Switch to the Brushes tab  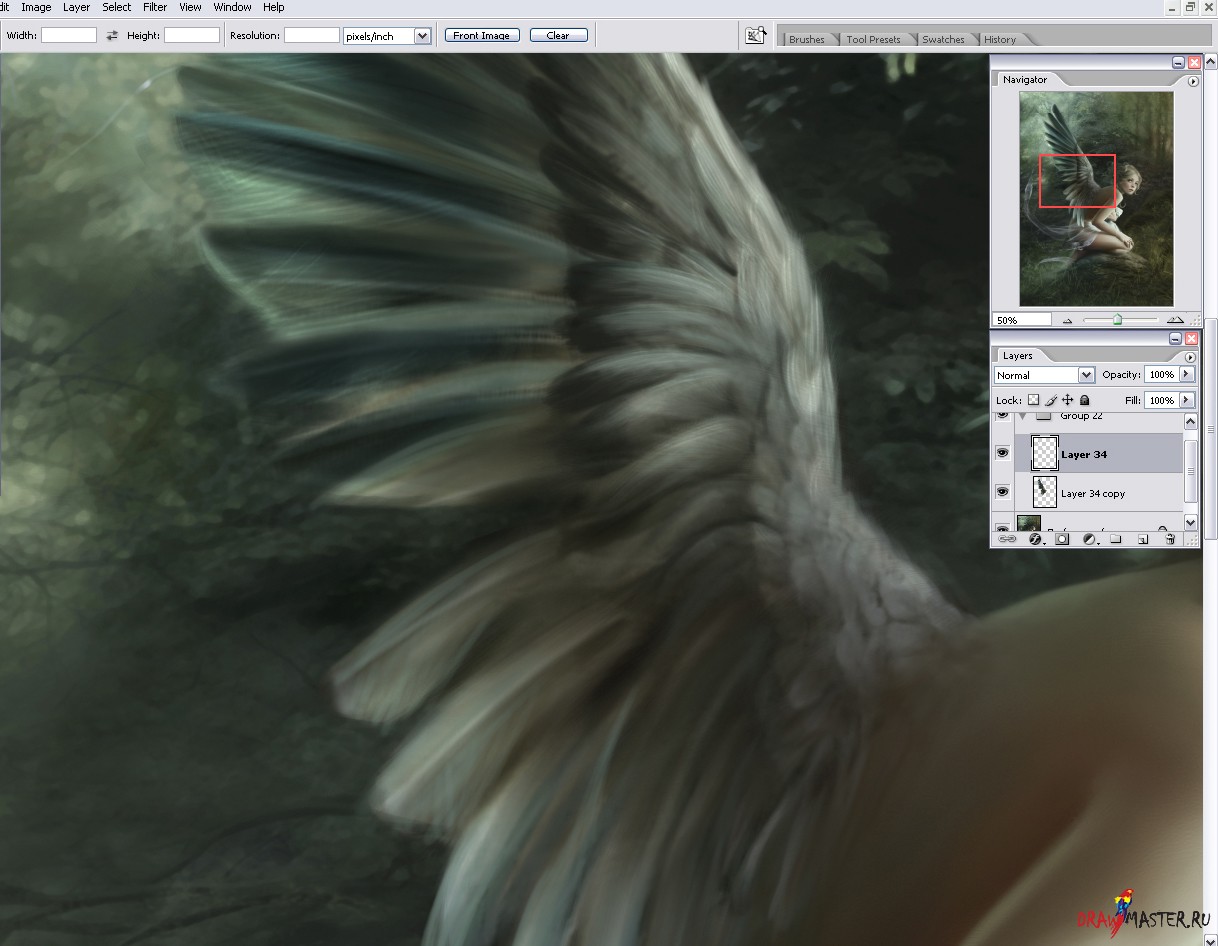point(807,39)
